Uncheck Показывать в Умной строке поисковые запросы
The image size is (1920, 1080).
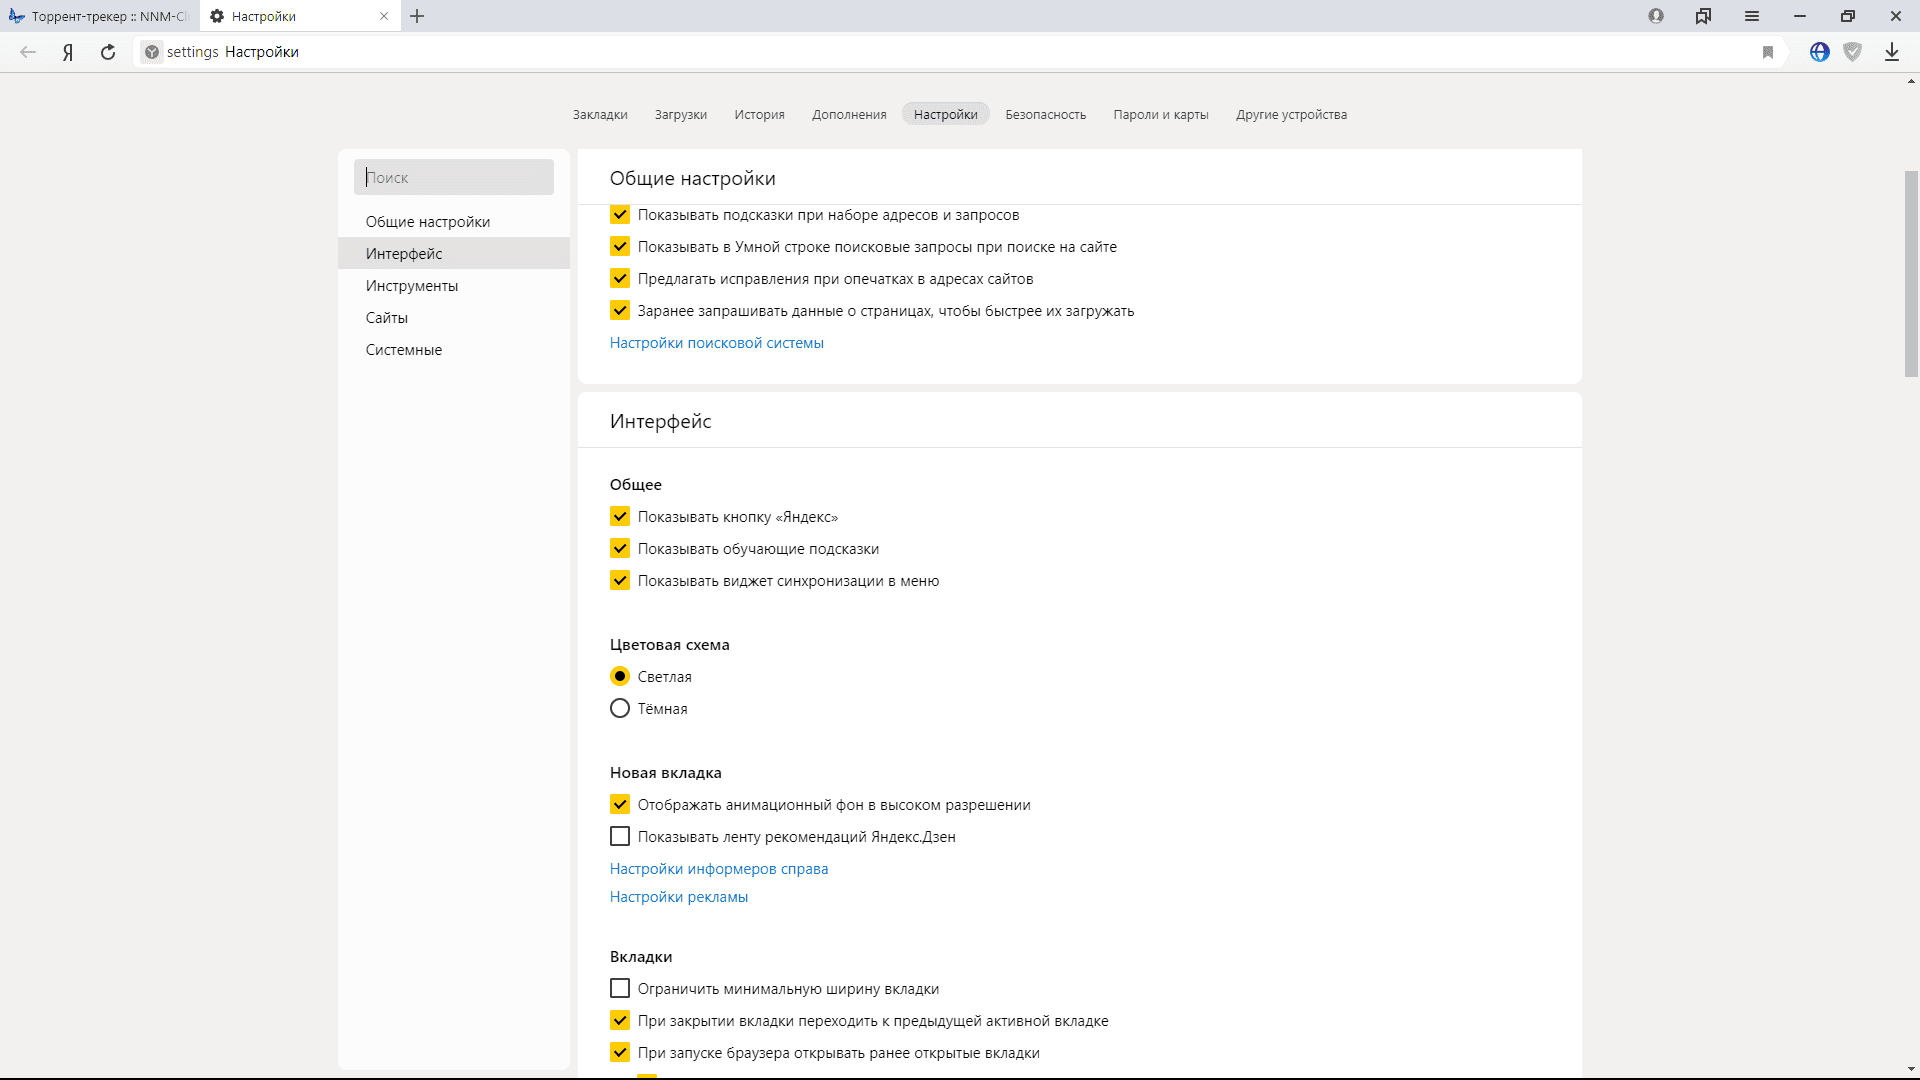620,246
